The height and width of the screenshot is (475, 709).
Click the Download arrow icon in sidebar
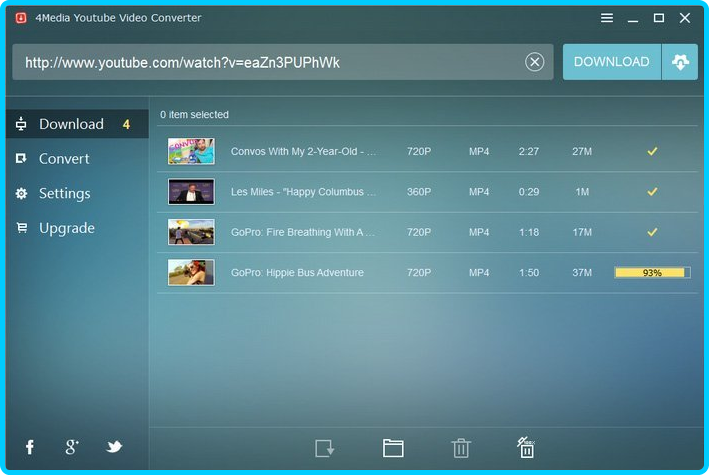(21, 124)
